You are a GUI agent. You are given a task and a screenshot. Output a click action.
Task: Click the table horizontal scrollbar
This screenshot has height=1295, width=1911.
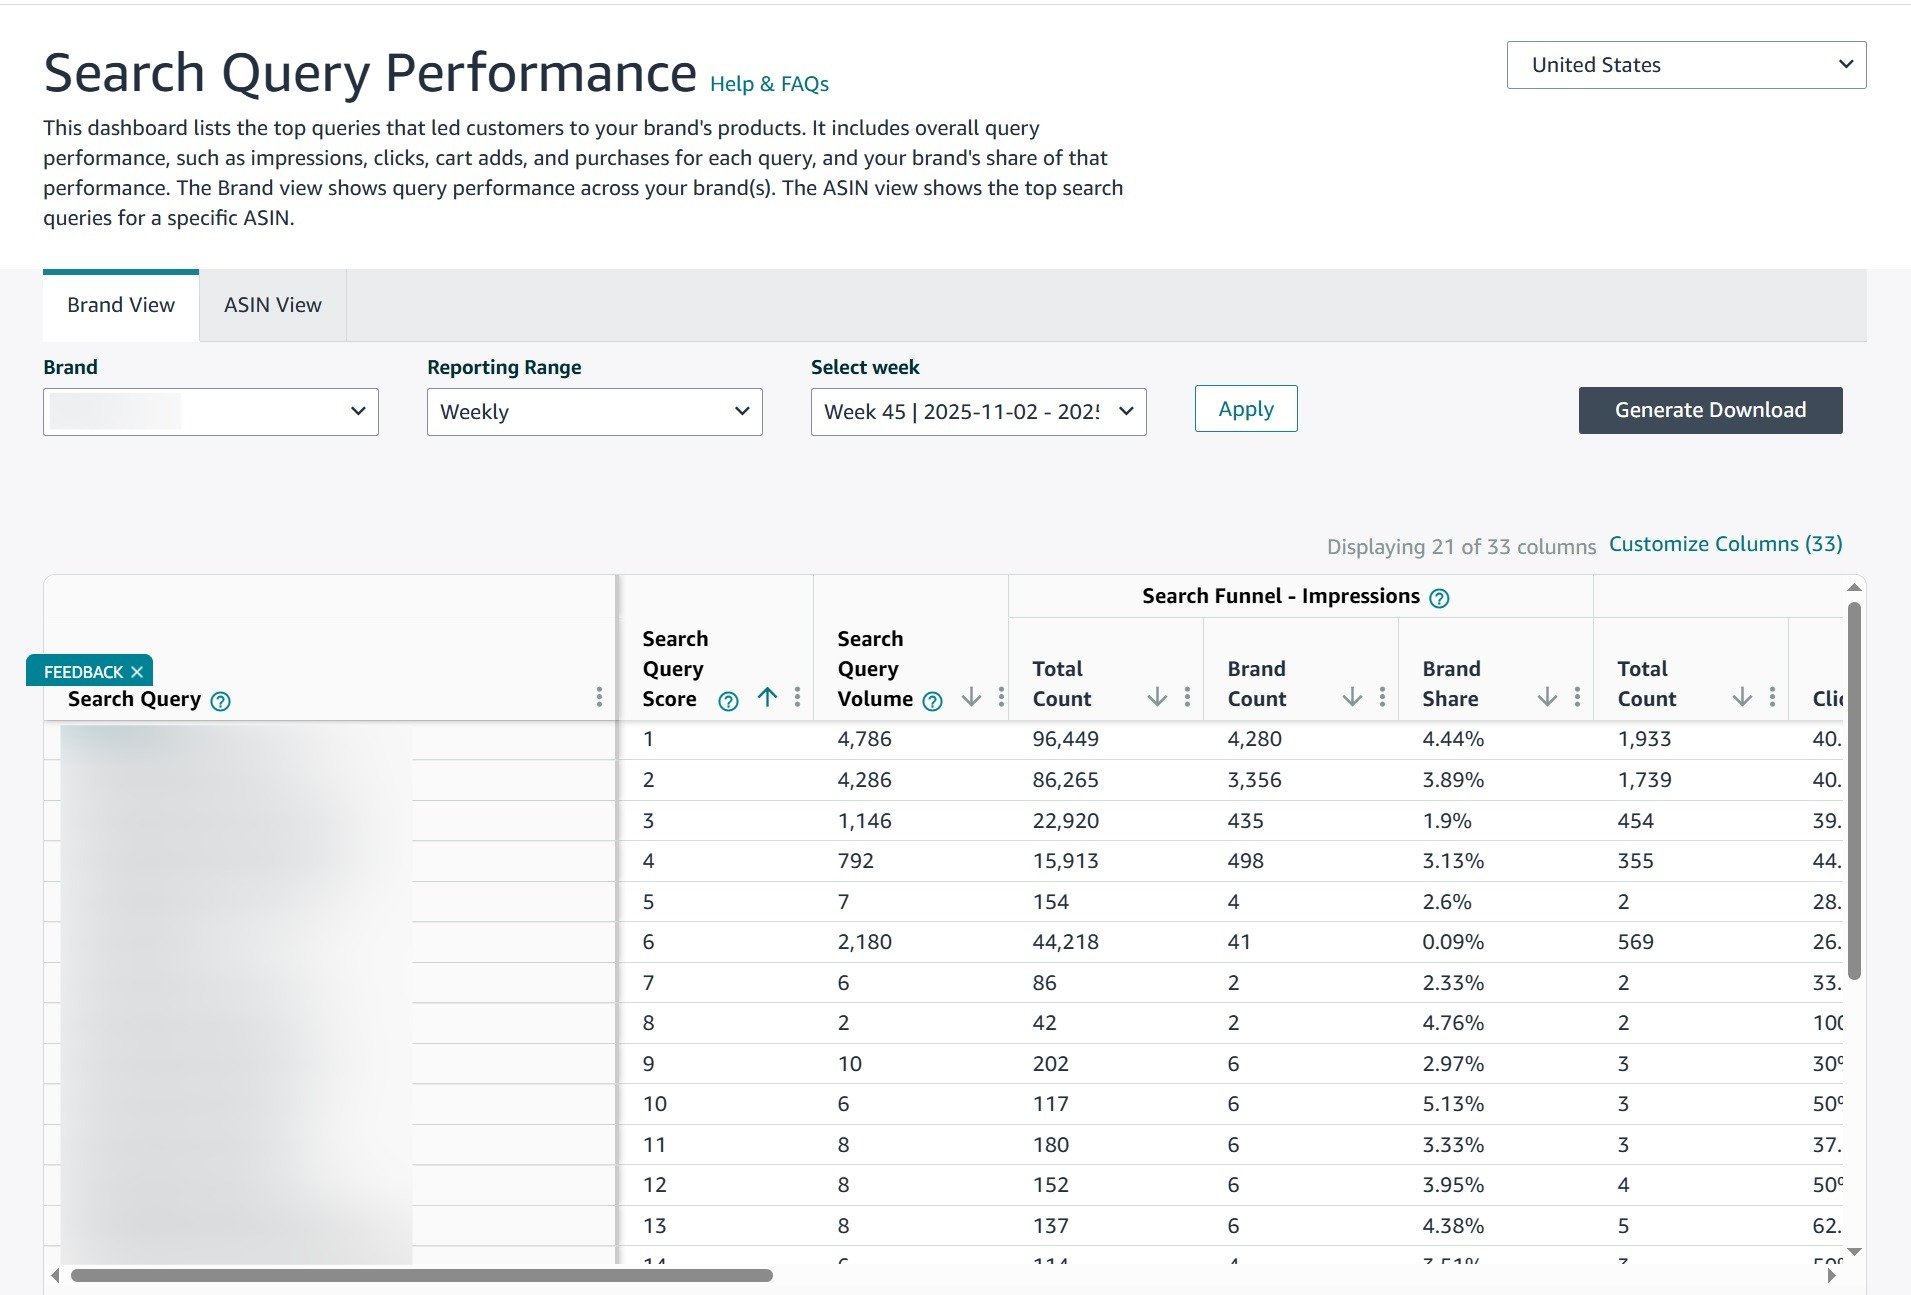point(421,1275)
